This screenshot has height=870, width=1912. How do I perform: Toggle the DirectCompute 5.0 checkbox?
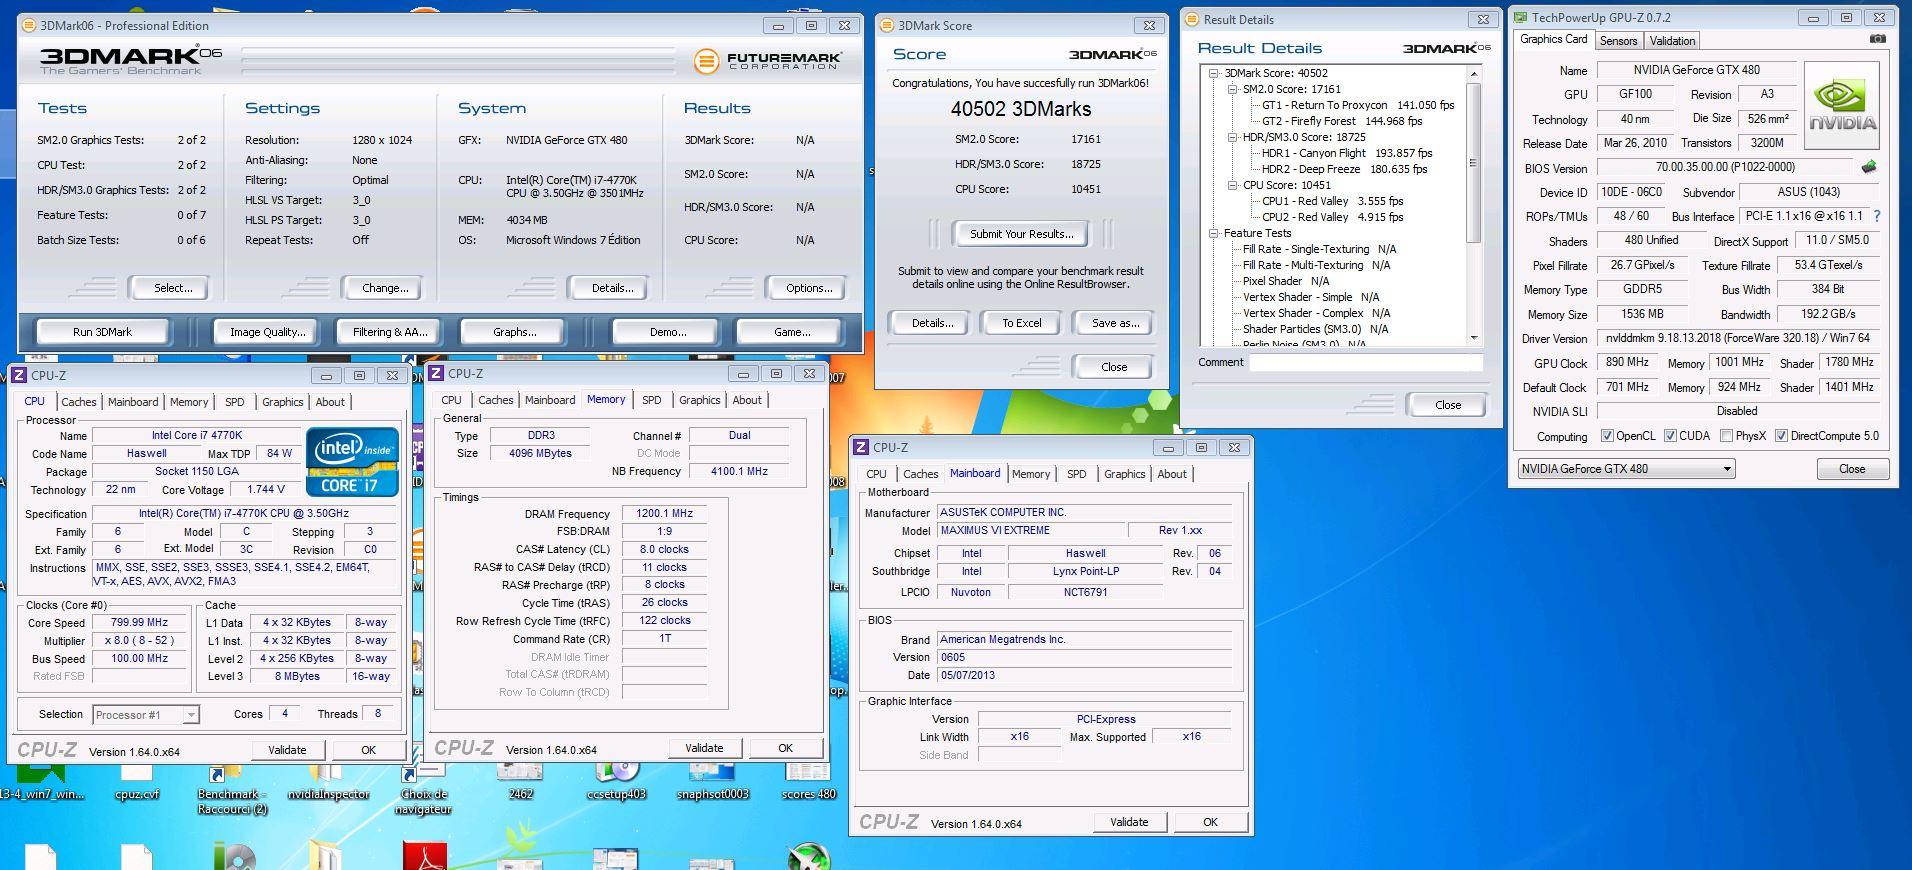click(x=1781, y=436)
